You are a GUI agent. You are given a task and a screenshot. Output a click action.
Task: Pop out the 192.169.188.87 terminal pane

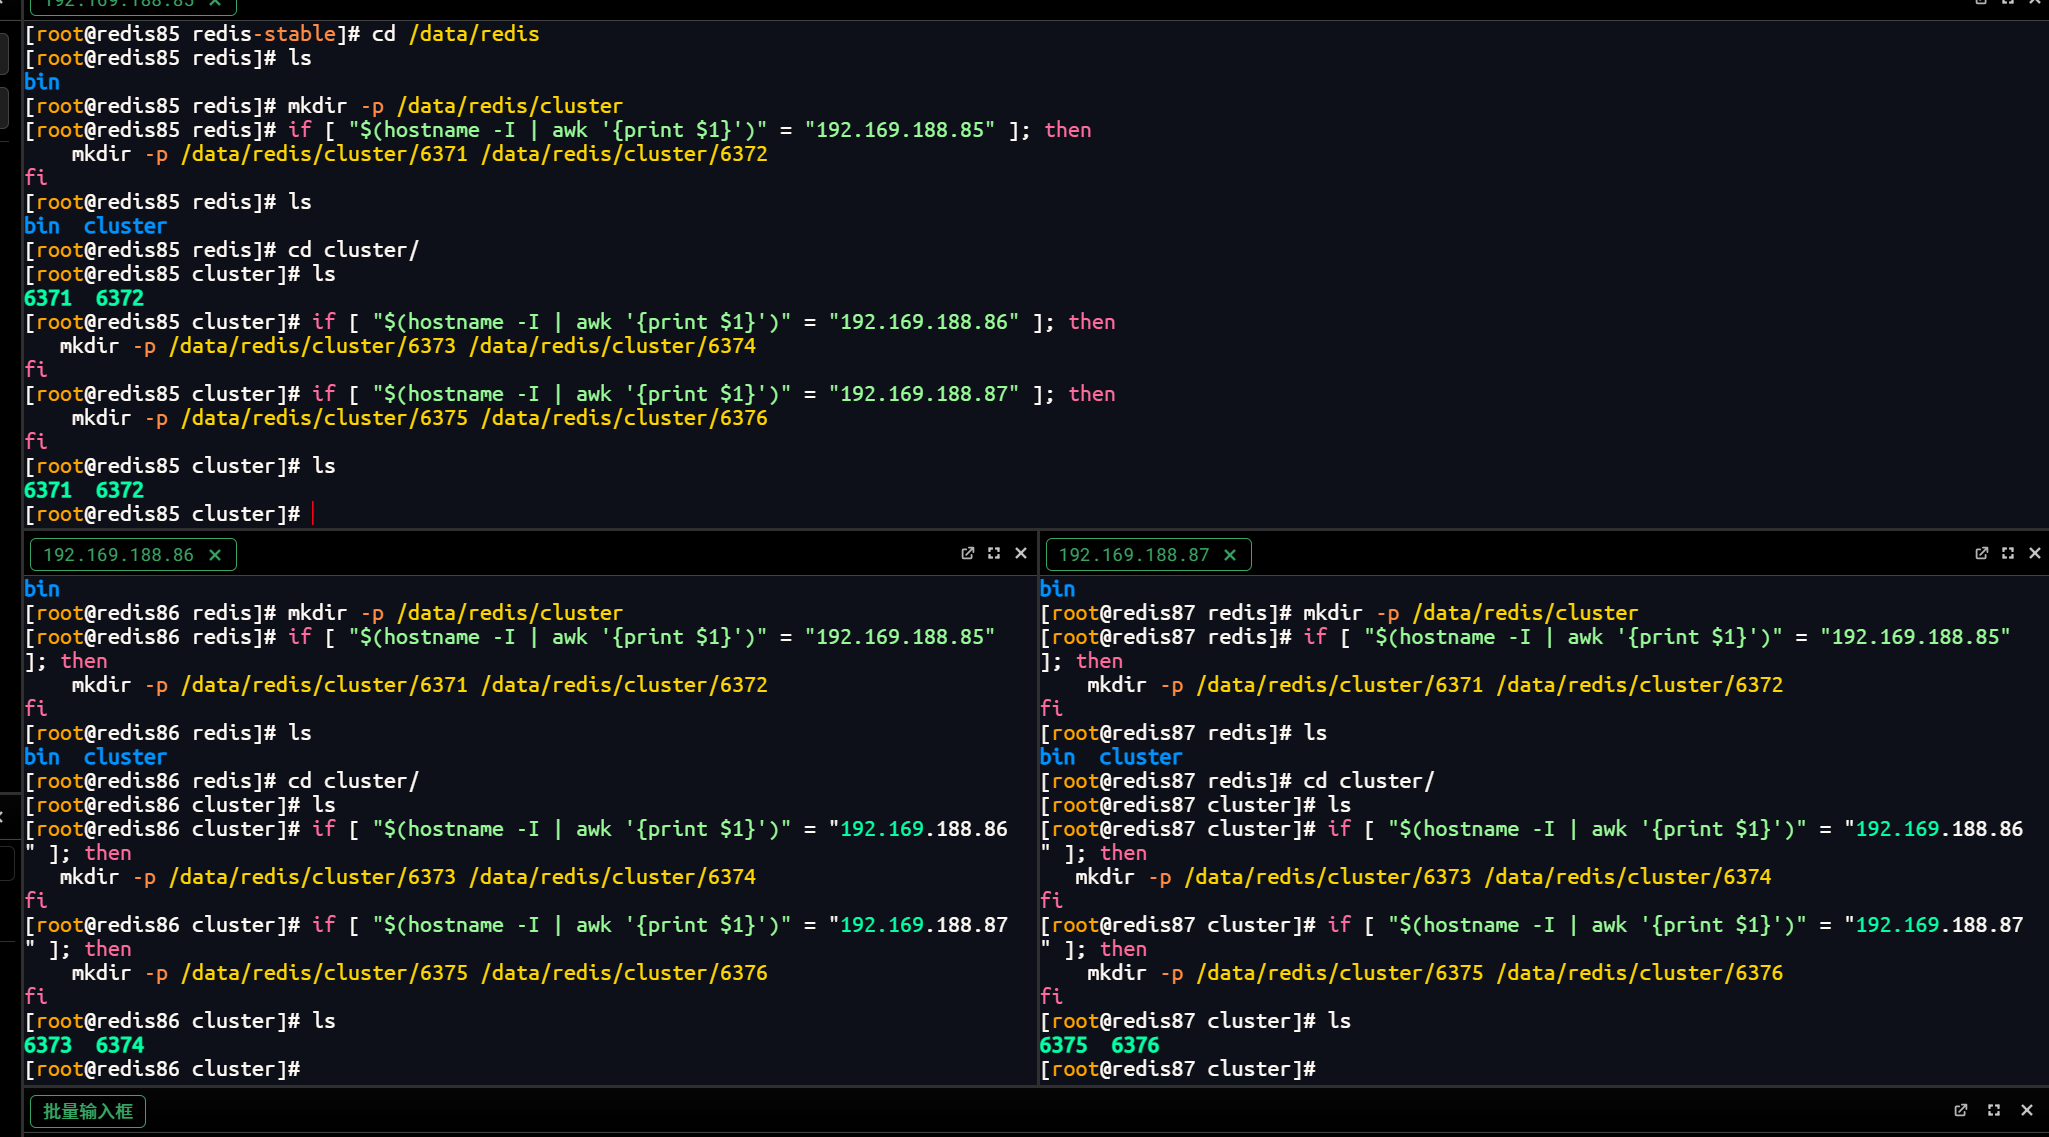tap(1981, 553)
